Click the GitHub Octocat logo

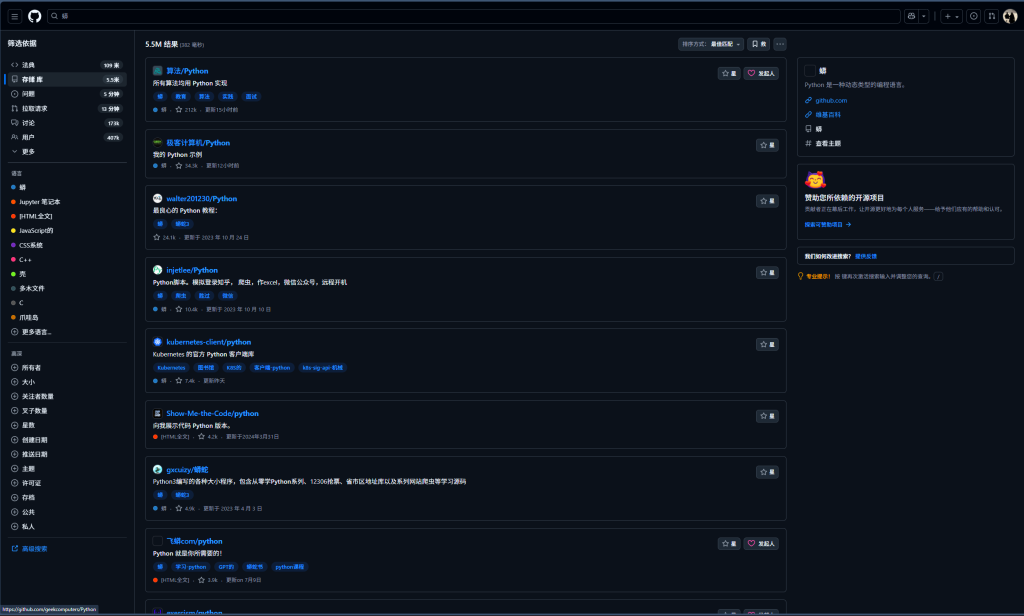[x=35, y=16]
